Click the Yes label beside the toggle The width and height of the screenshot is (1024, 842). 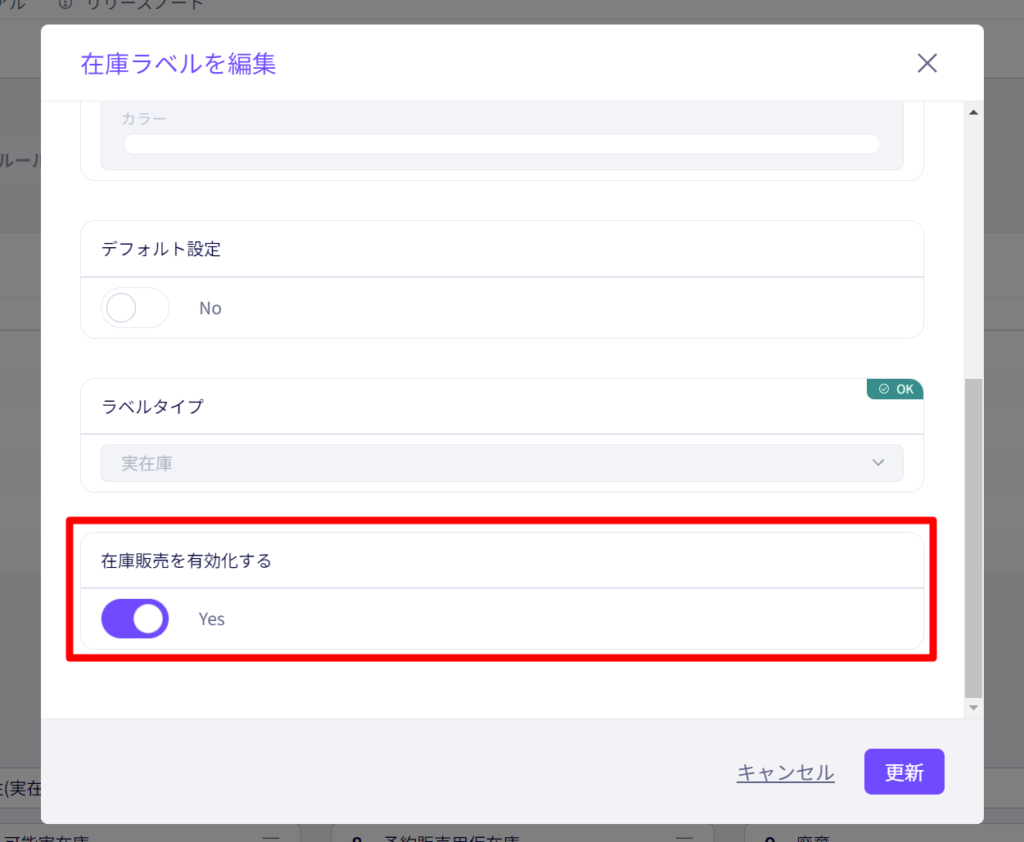(x=212, y=619)
